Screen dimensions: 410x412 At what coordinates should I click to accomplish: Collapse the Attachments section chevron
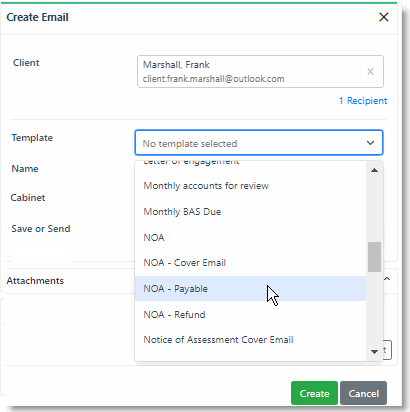tap(387, 279)
